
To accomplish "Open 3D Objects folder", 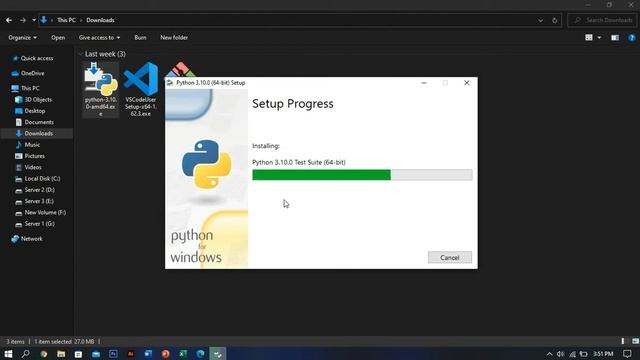I will [33, 100].
